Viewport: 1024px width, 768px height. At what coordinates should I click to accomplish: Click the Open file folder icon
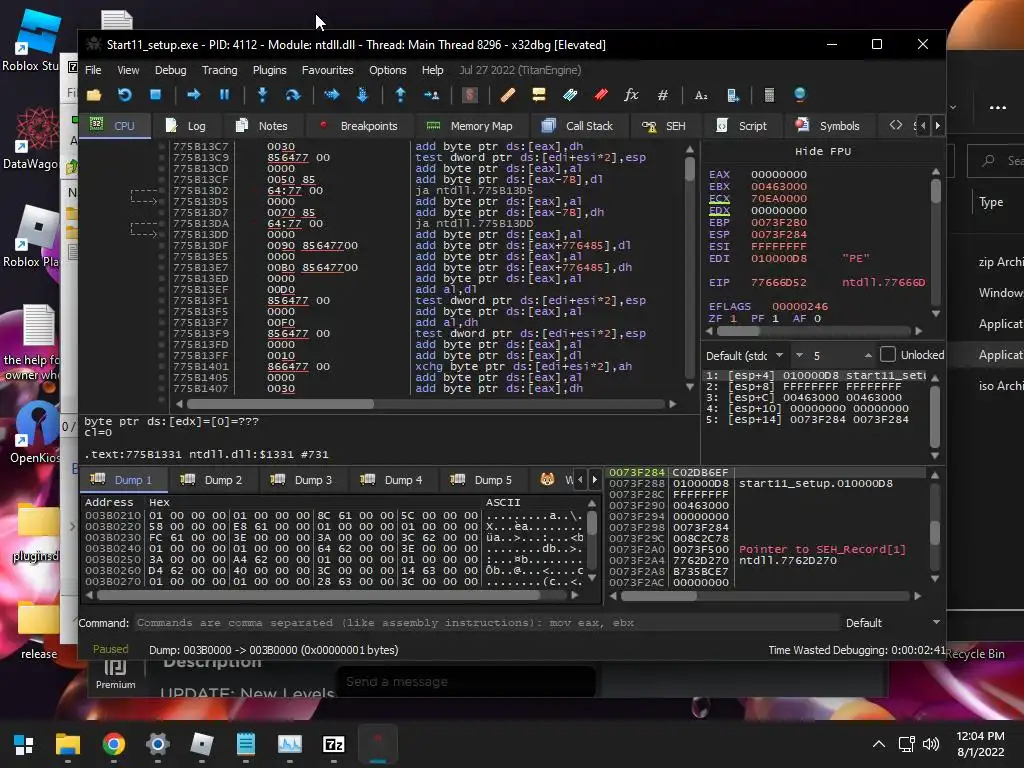94,95
